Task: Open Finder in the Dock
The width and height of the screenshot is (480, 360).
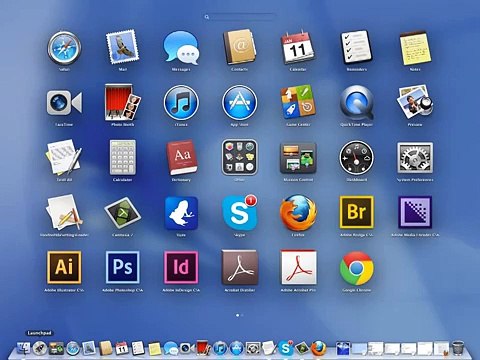Action: pyautogui.click(x=23, y=348)
